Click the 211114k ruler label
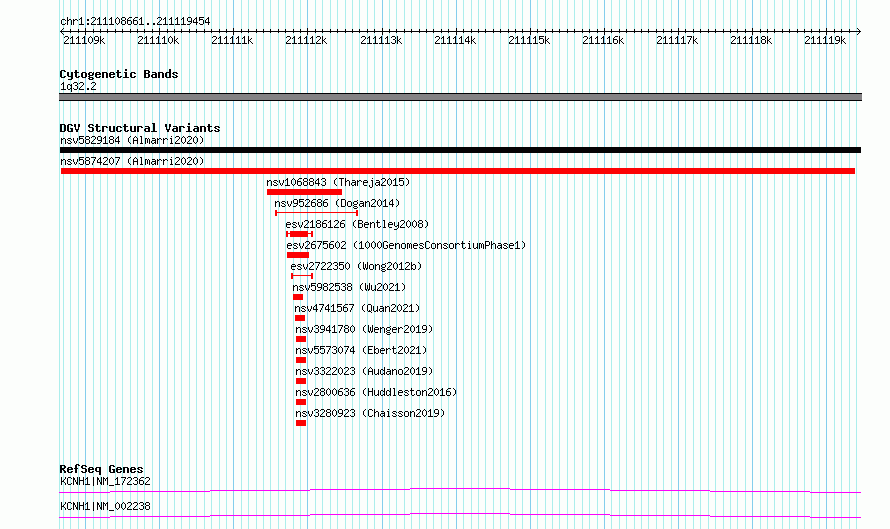This screenshot has height=529, width=890. pos(455,40)
